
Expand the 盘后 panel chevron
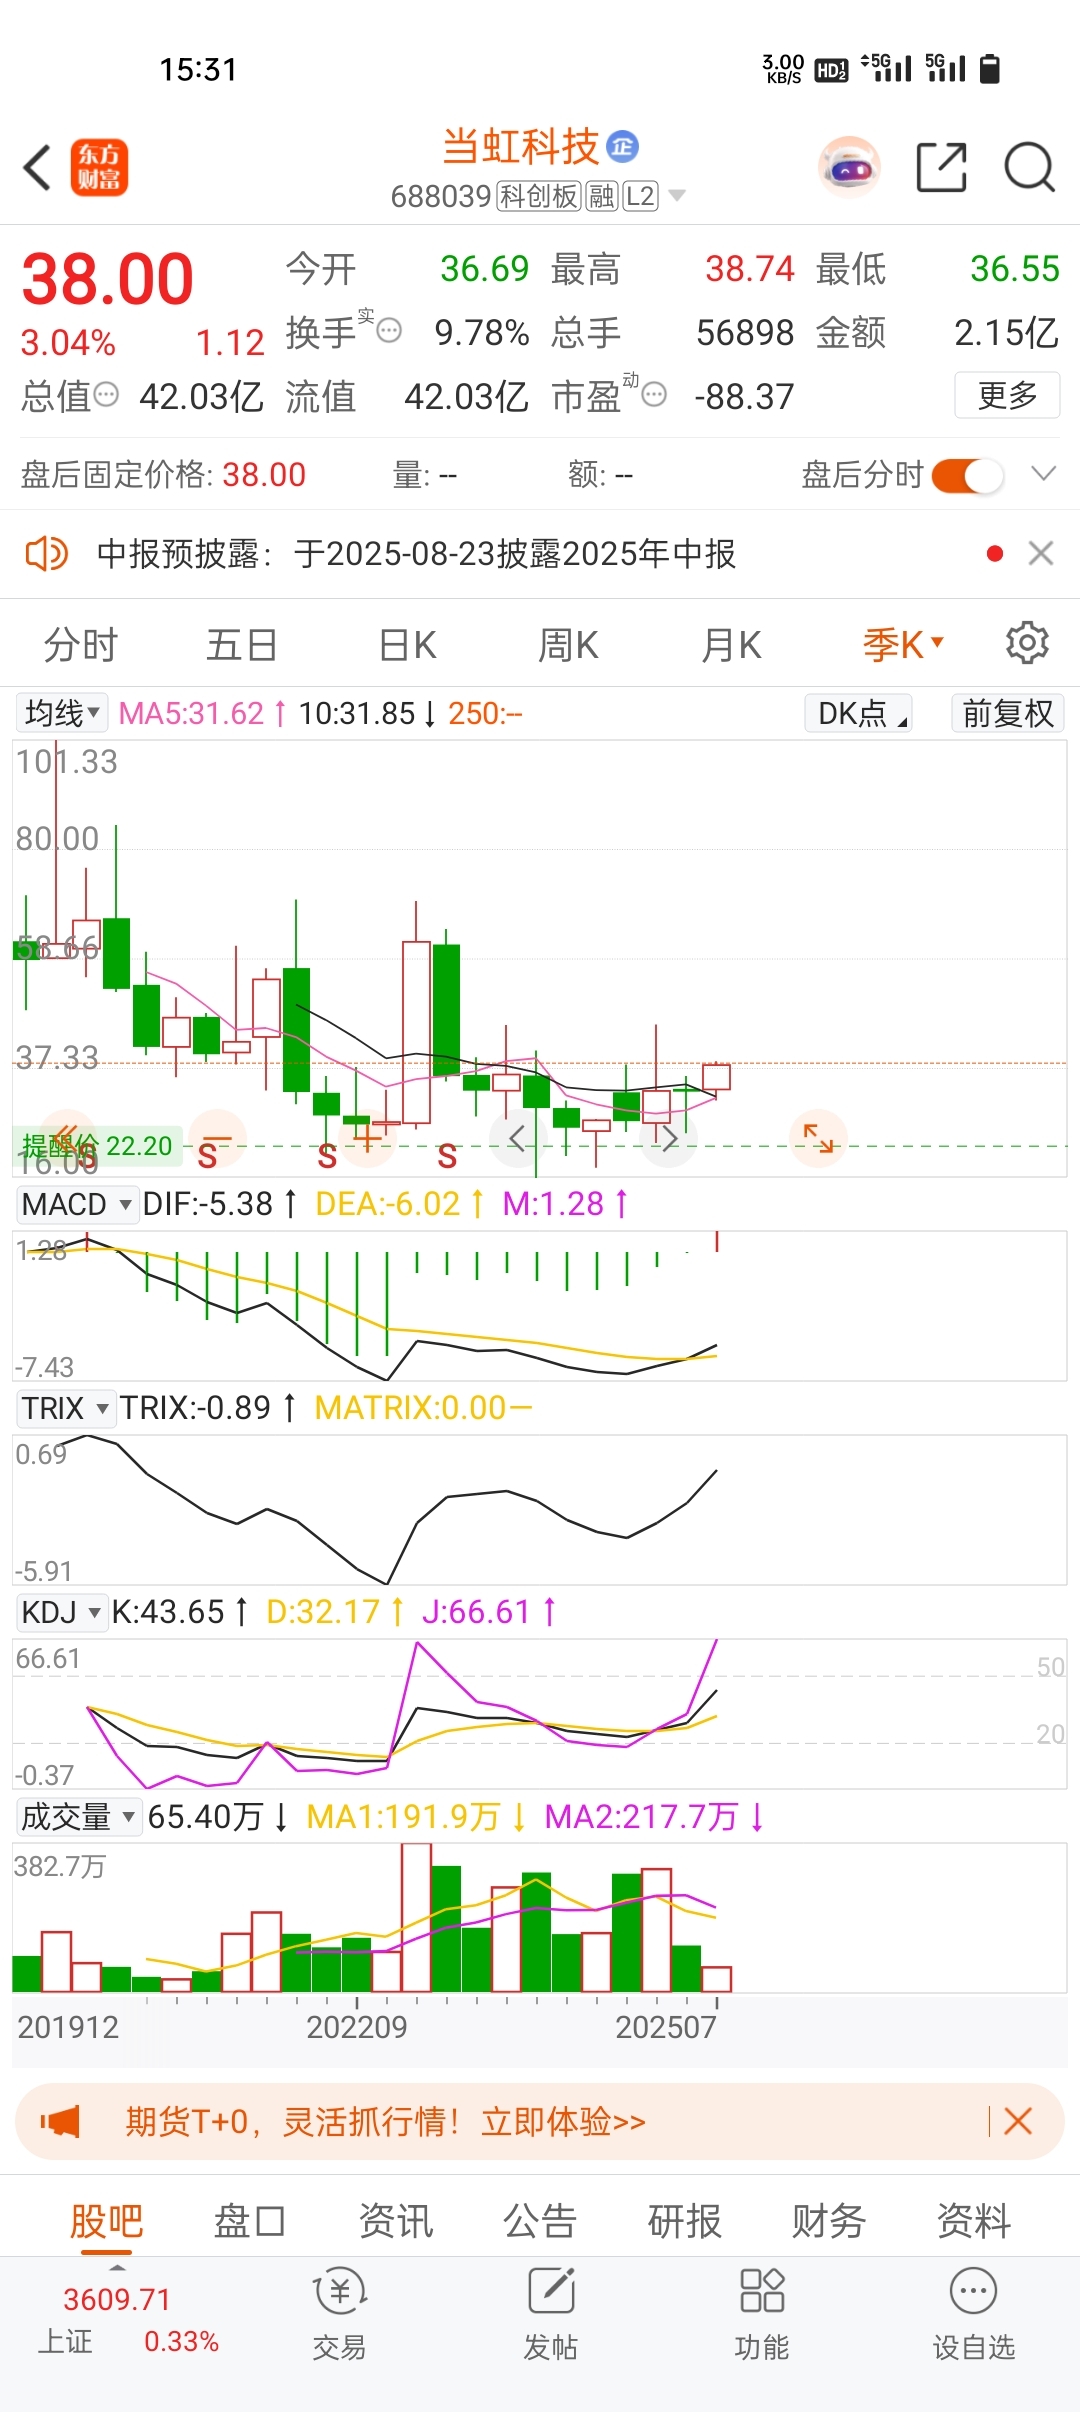coord(1043,474)
